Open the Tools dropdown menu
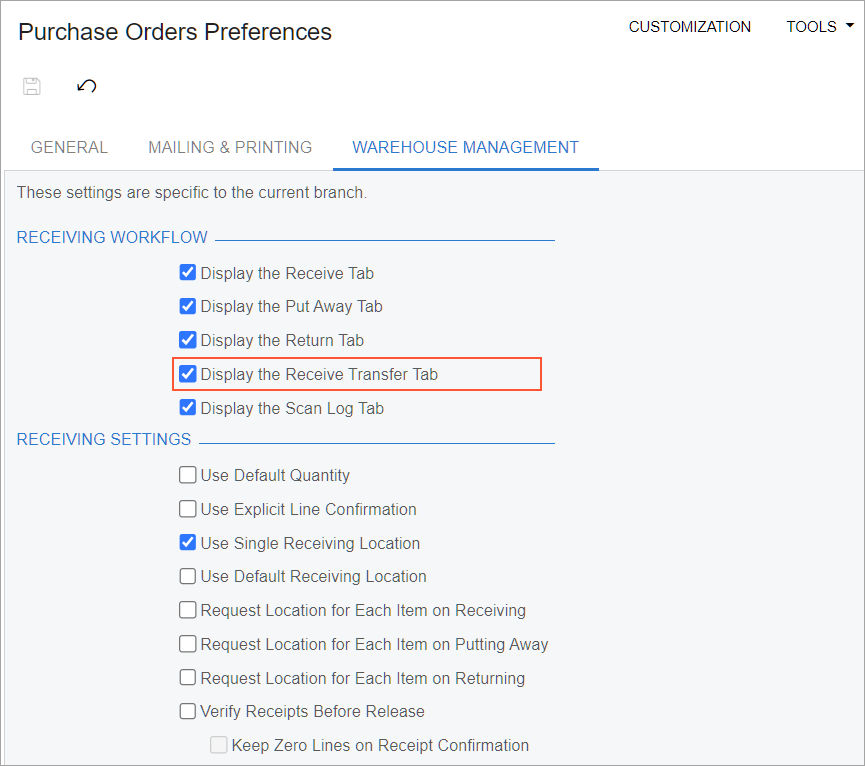Viewport: 865px width, 766px height. pos(820,26)
